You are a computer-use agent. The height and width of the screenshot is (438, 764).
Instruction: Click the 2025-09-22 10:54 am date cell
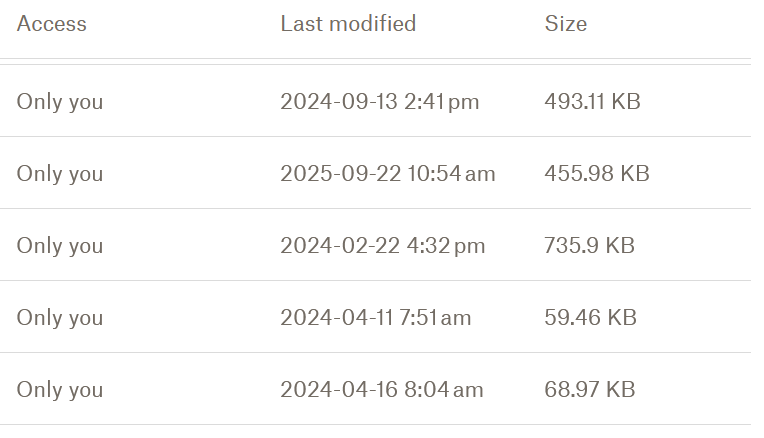click(x=387, y=174)
